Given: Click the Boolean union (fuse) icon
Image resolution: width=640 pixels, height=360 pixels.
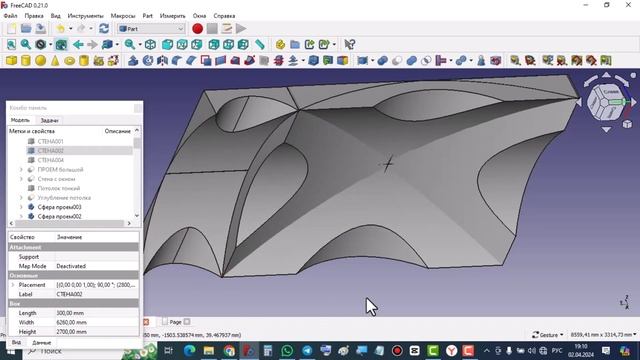Looking at the screenshot, I should [x=411, y=61].
